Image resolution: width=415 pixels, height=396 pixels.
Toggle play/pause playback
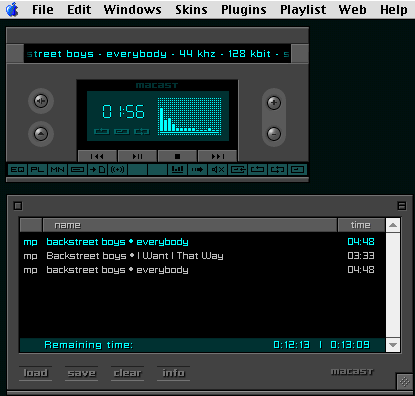[137, 156]
